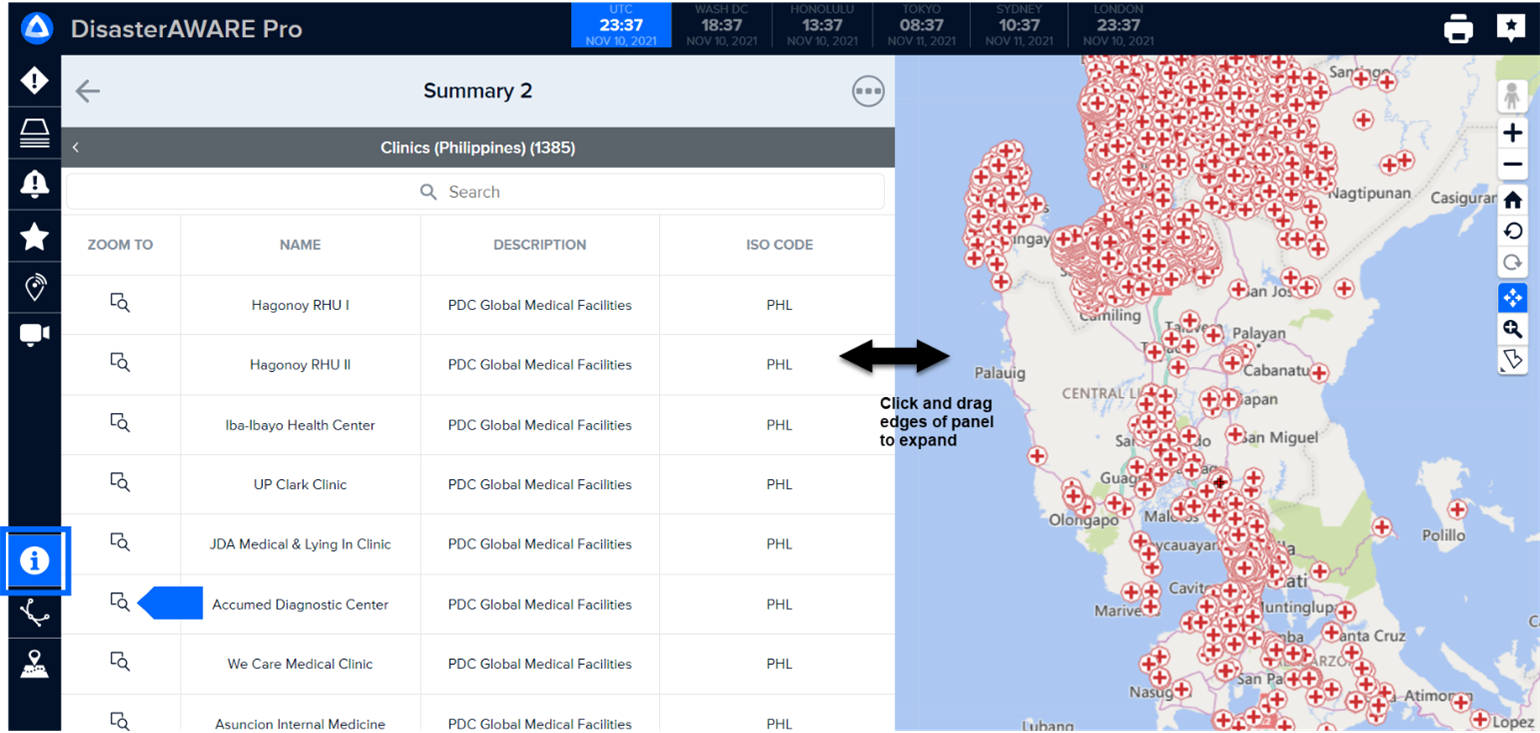Image resolution: width=1540 pixels, height=733 pixels.
Task: Select the polygon draw tool
Action: (1512, 360)
